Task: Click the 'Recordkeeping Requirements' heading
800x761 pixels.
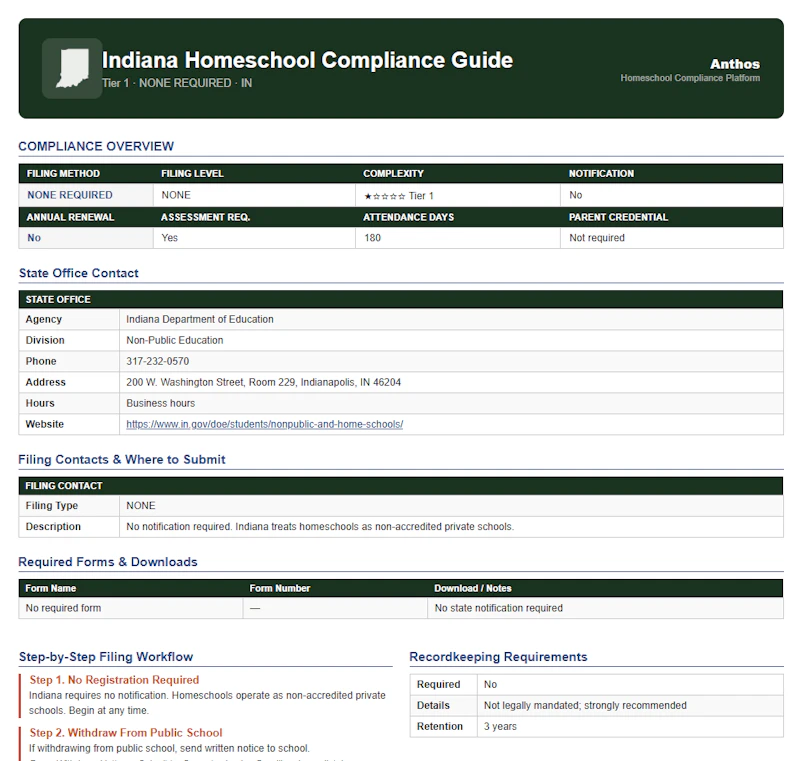Action: click(x=498, y=656)
